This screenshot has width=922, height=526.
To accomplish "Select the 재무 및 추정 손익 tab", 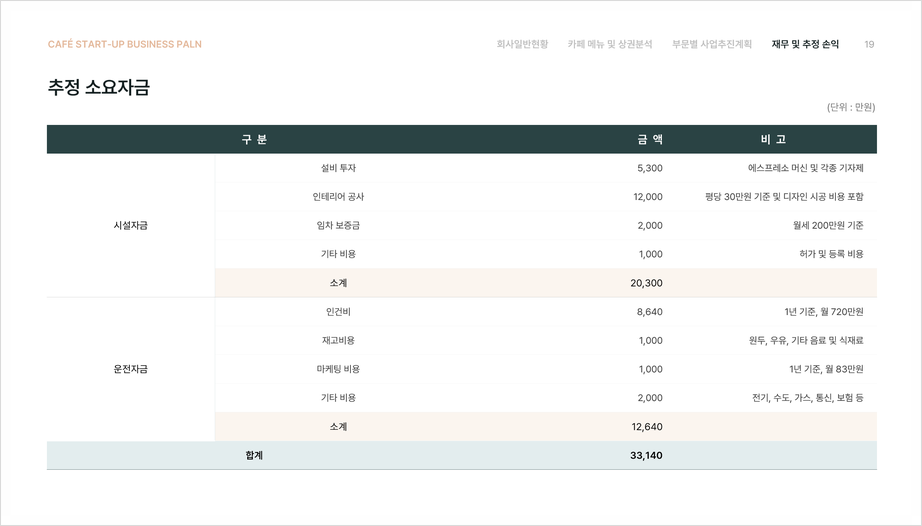I will [x=805, y=44].
